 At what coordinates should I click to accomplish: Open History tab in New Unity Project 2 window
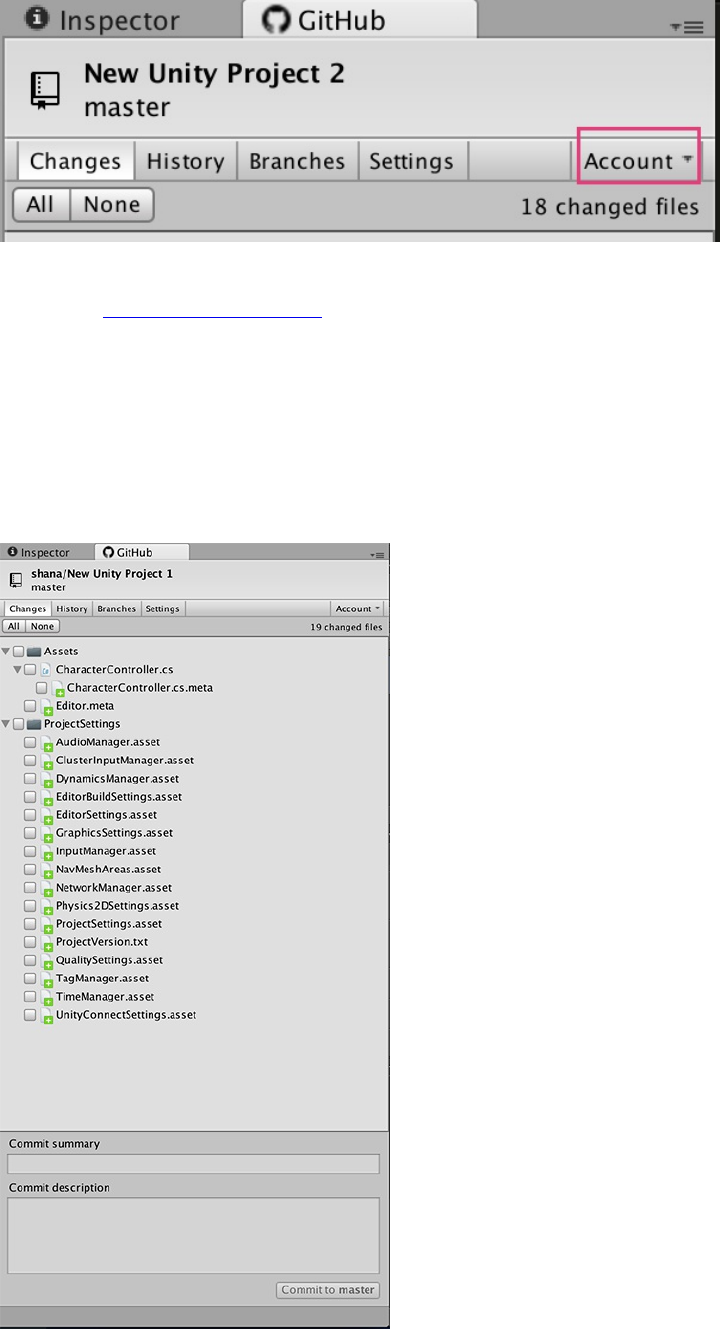tap(185, 161)
